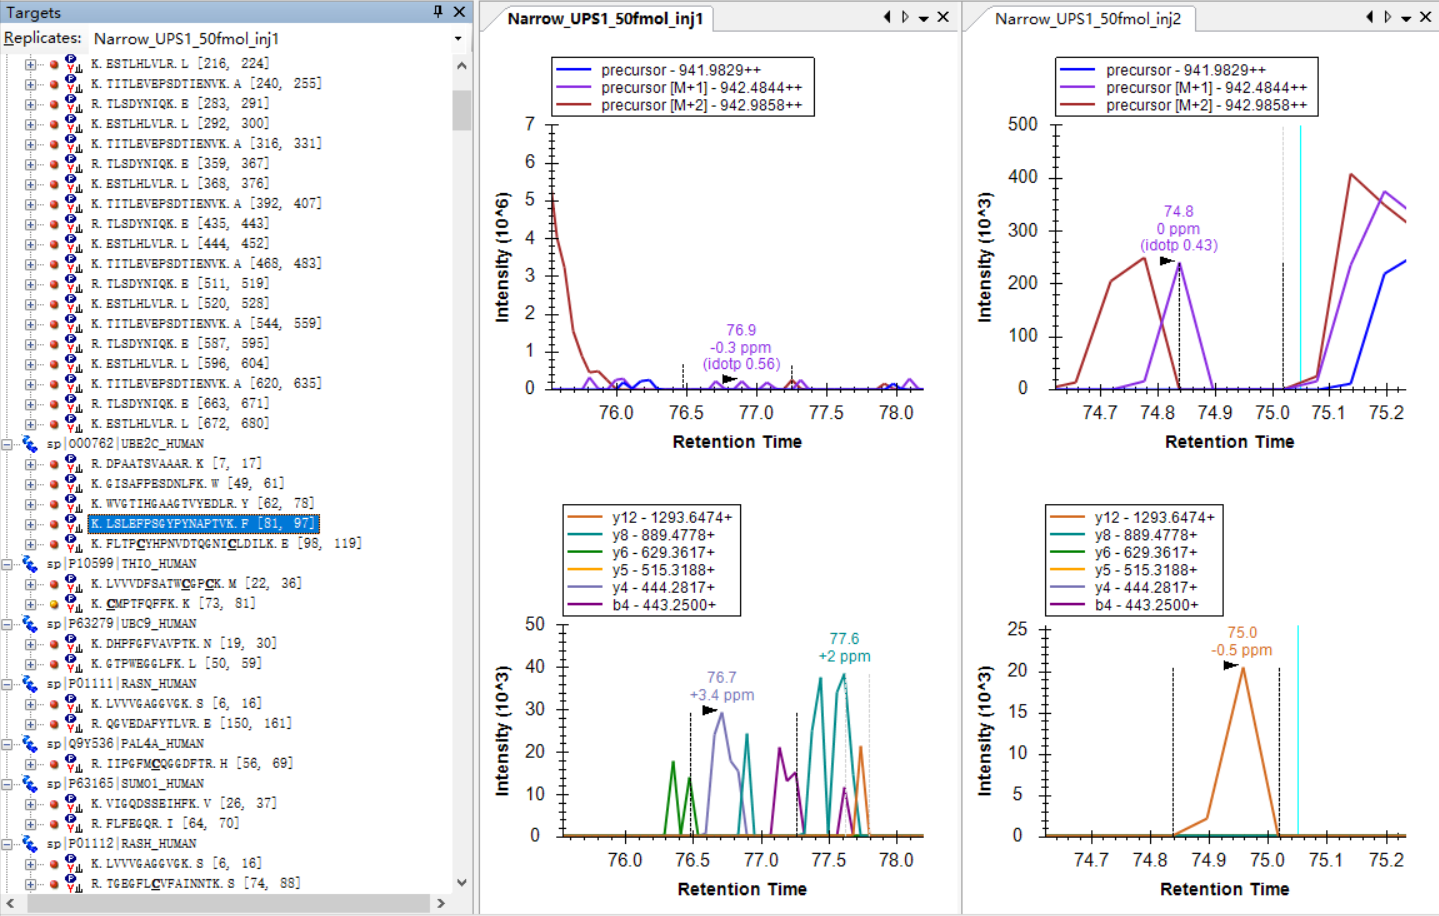The width and height of the screenshot is (1439, 916).
Task: Click the P63165|SUMO1_HUMAN protein icon
Action: (x=30, y=784)
